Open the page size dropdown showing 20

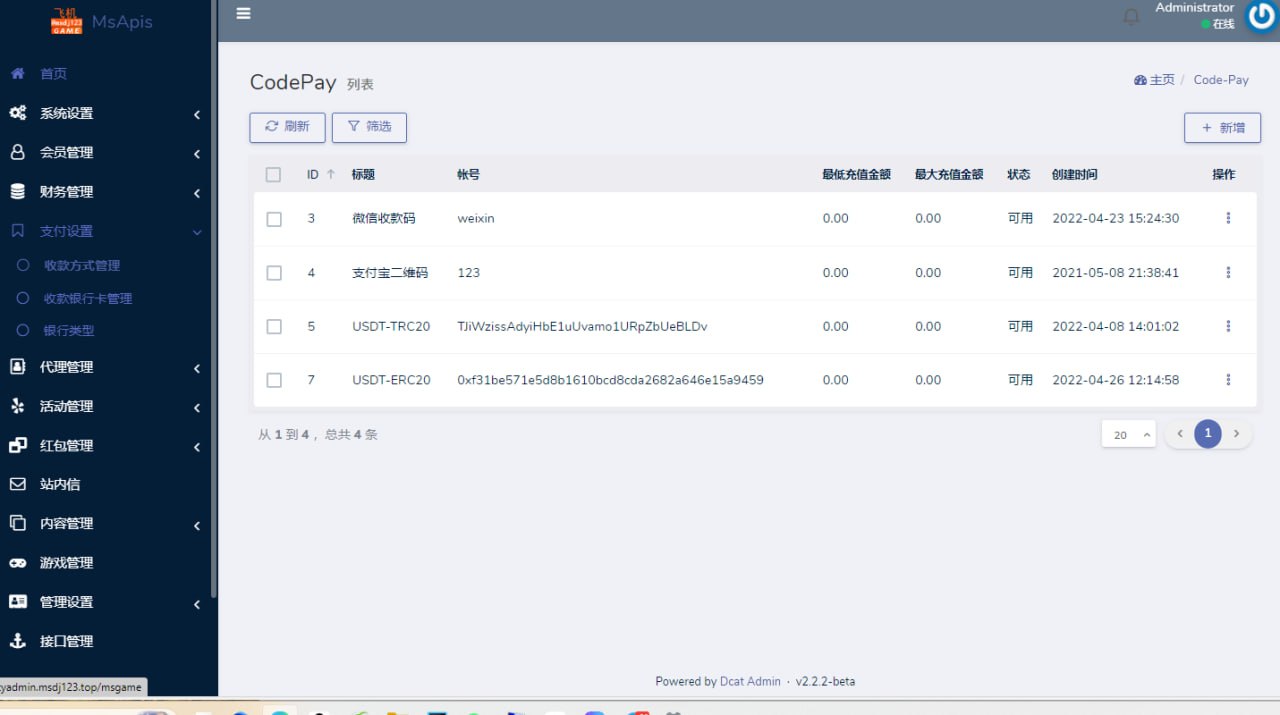tap(1128, 434)
